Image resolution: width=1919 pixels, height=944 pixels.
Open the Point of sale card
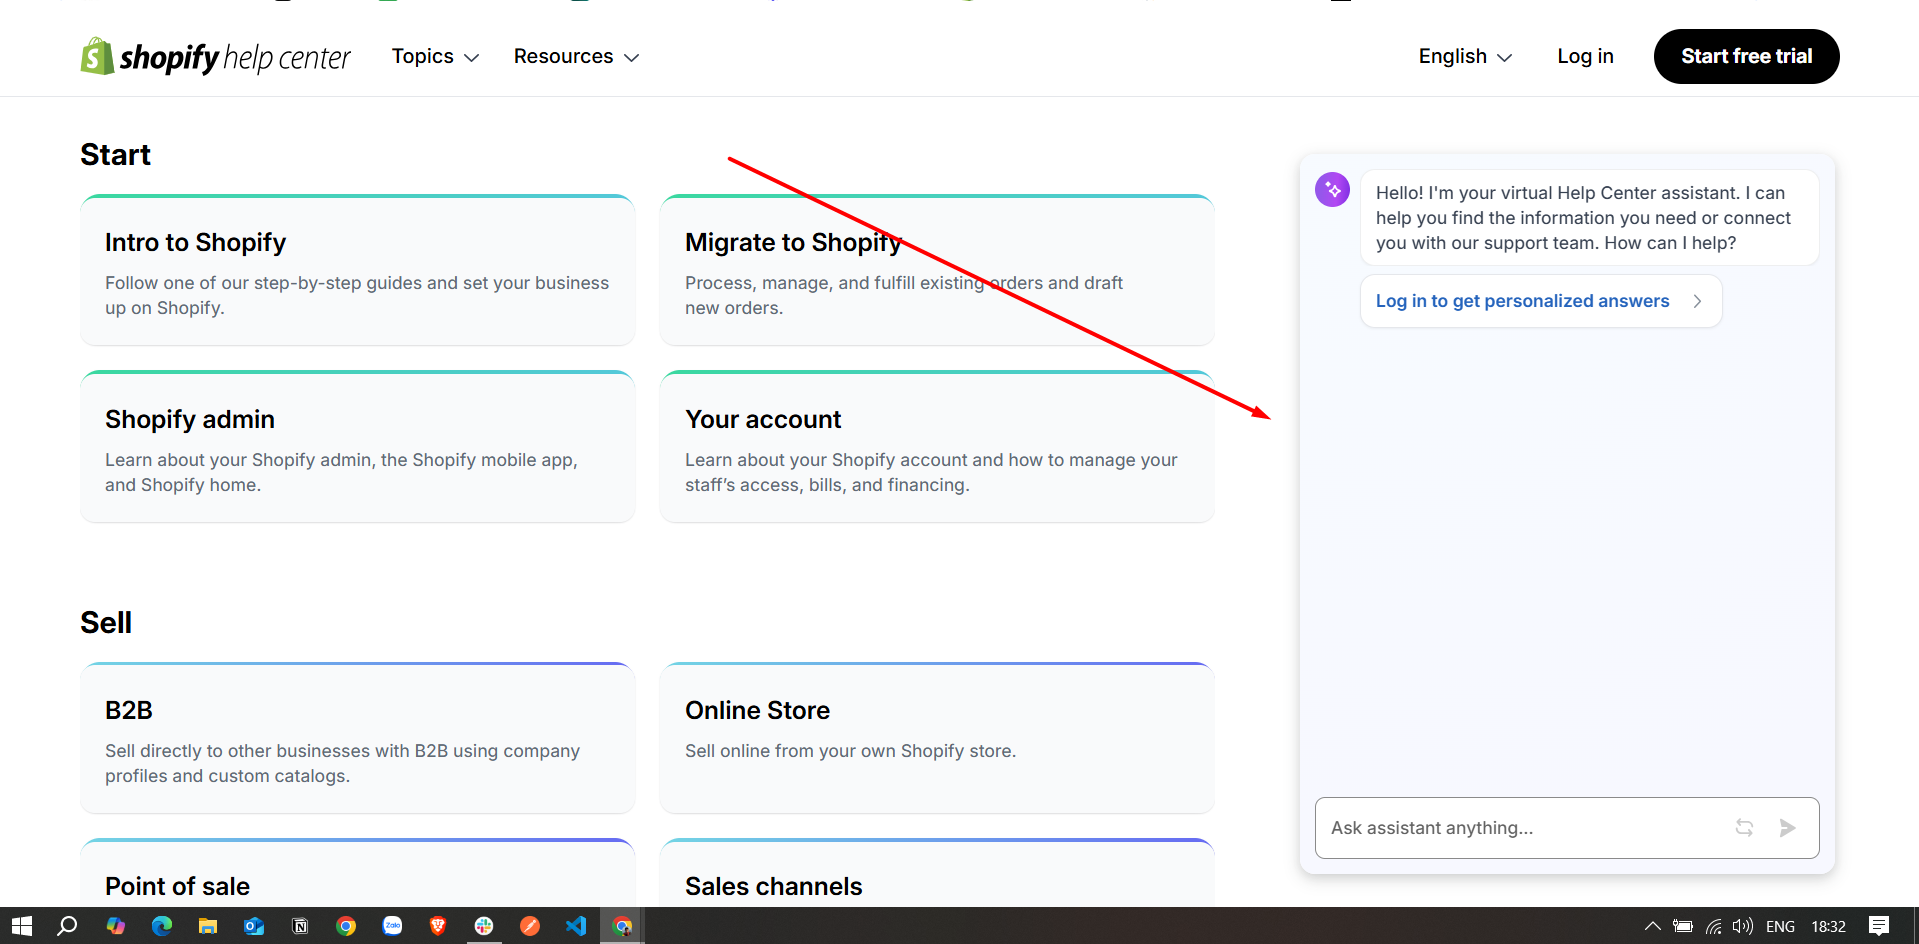click(x=358, y=873)
